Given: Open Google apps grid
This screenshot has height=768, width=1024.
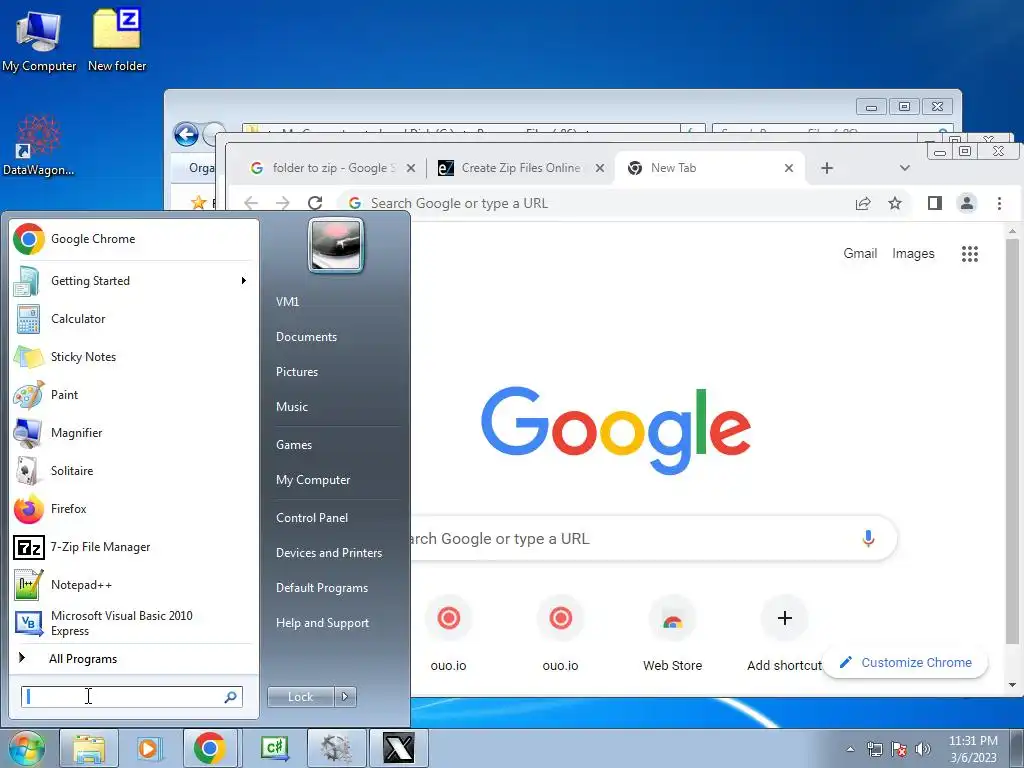Looking at the screenshot, I should [x=970, y=254].
